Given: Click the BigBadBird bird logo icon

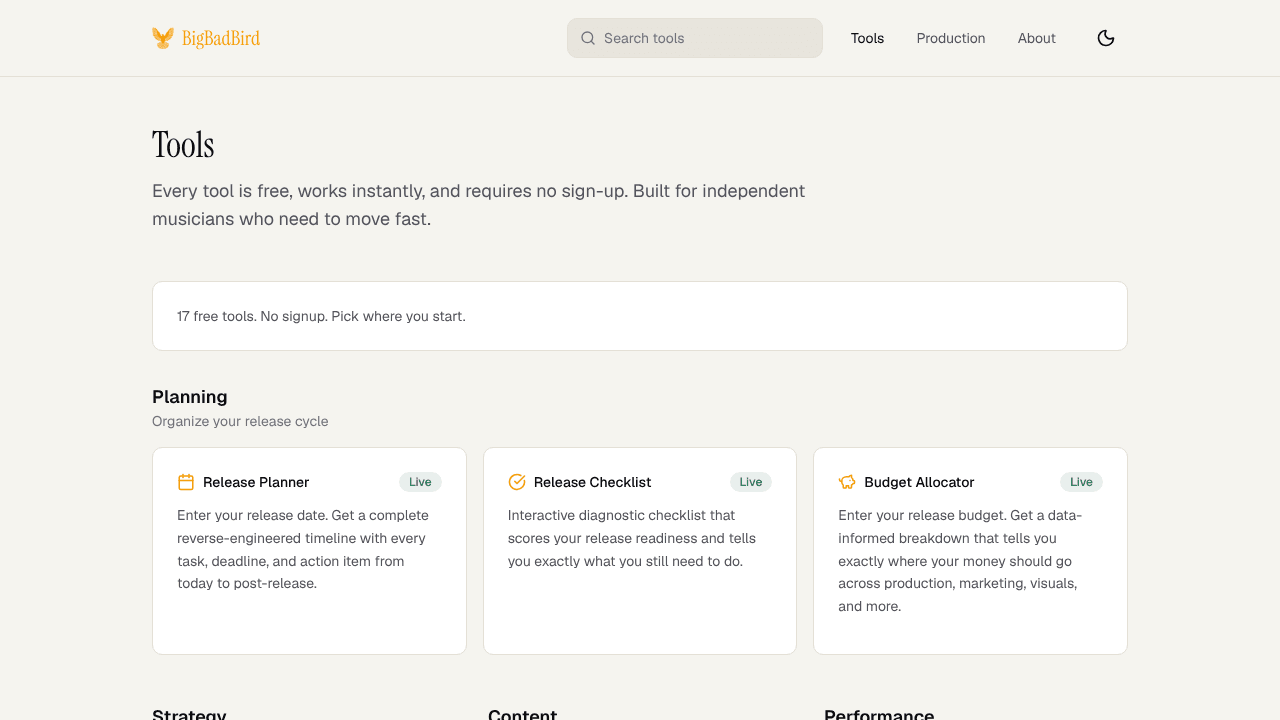Looking at the screenshot, I should (x=163, y=38).
